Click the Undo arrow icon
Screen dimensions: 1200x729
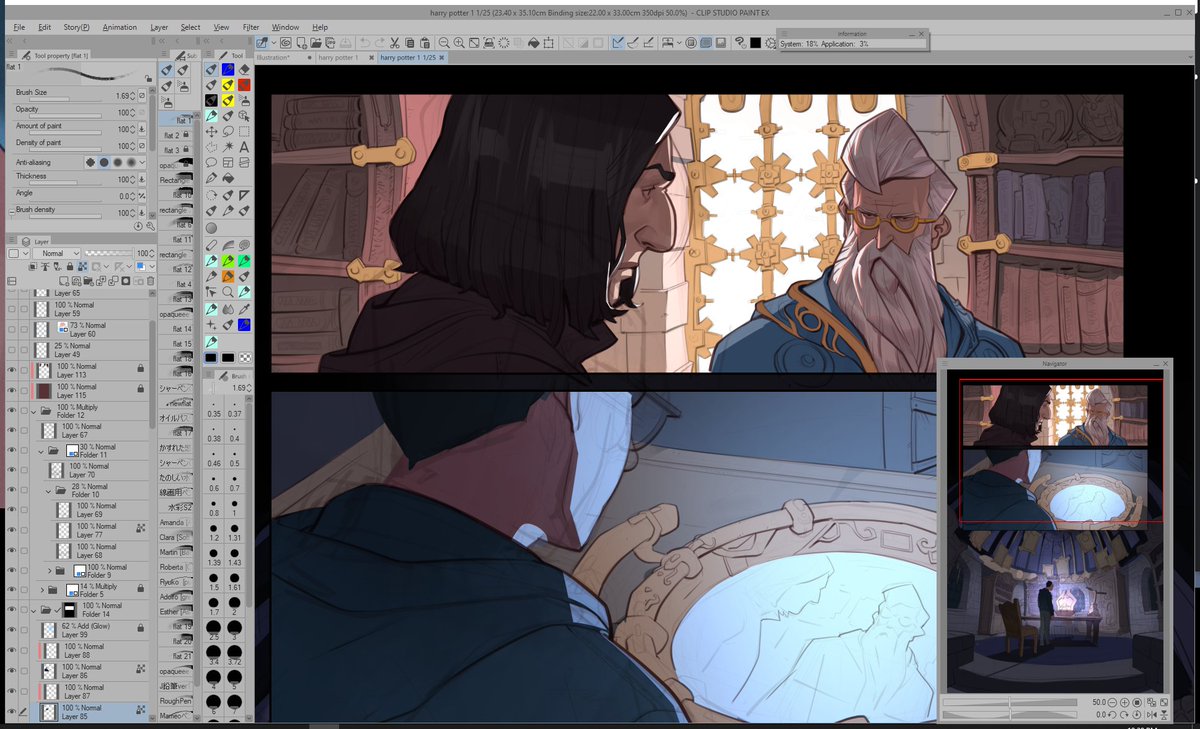365,43
